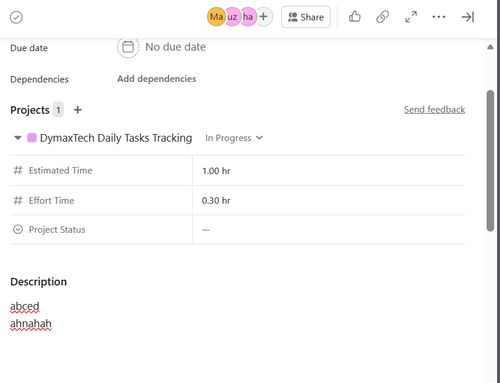Open the orange 'Ma' collaborator avatar
Screen dimensions: 500x383
tap(216, 17)
